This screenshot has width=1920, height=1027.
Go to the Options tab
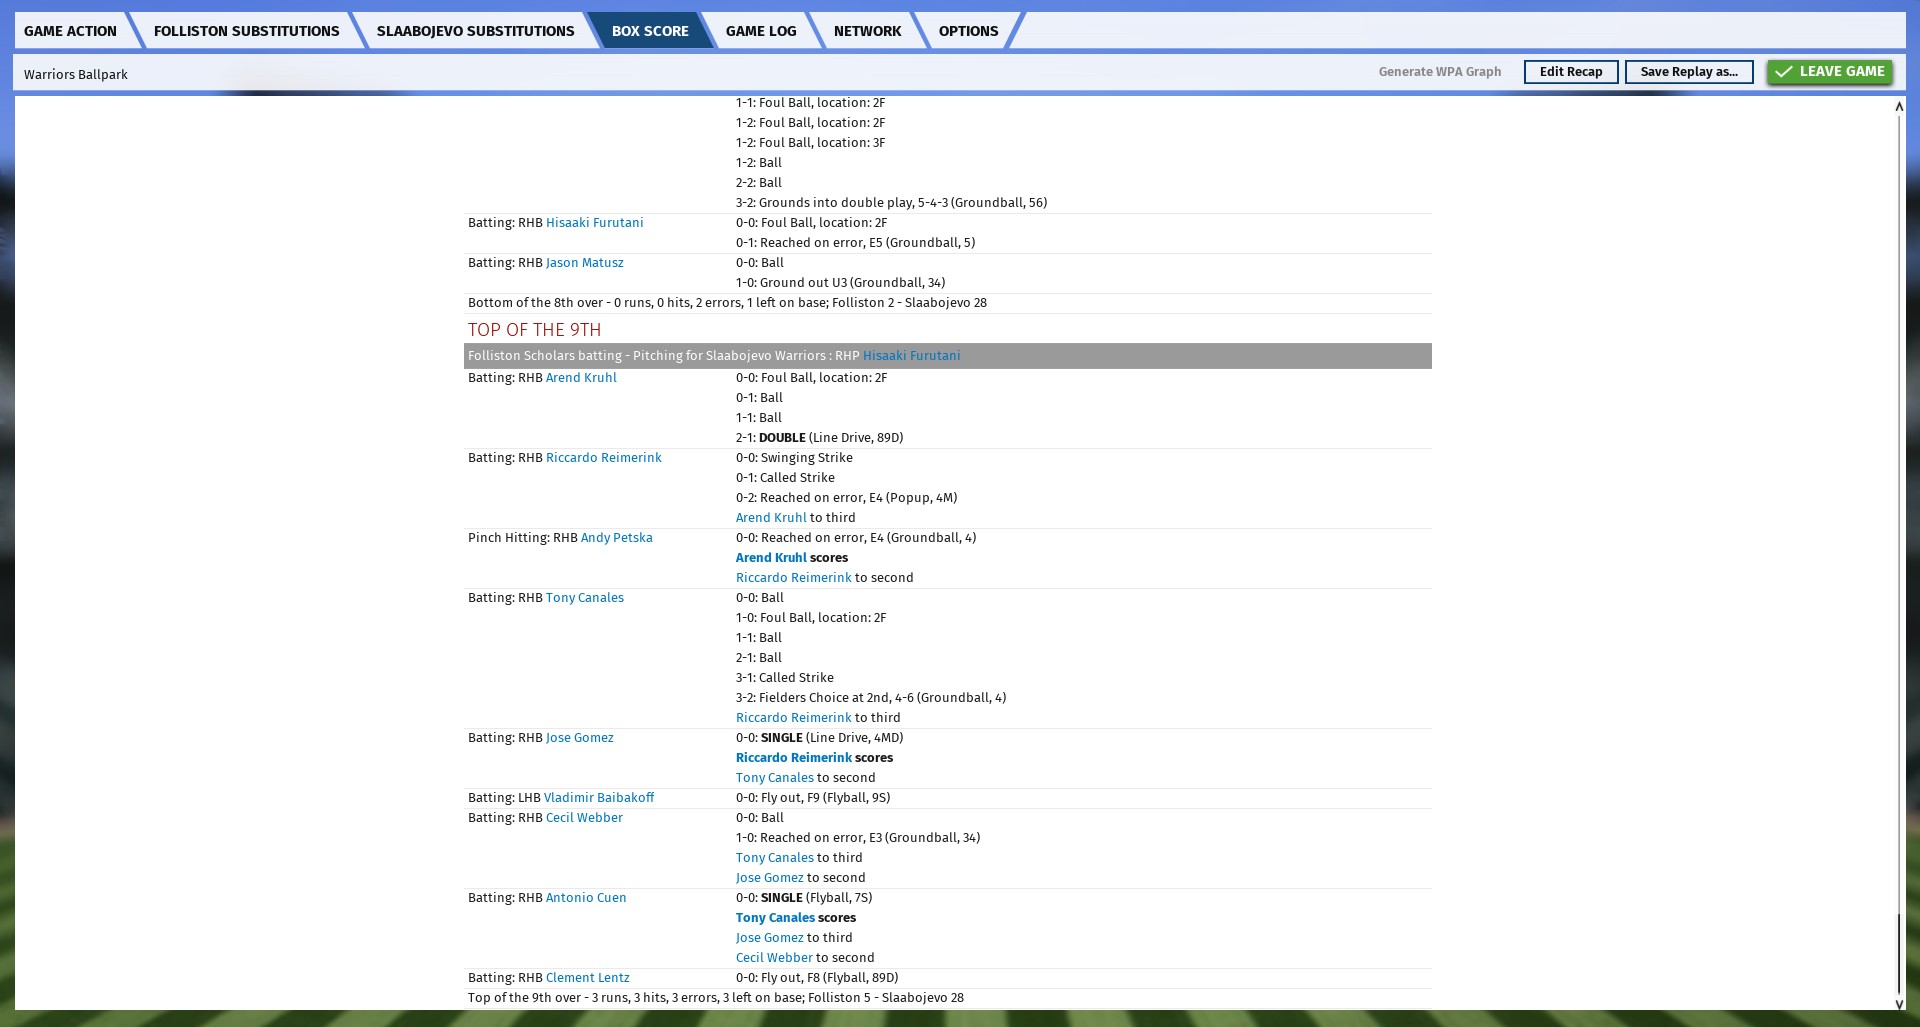click(967, 31)
